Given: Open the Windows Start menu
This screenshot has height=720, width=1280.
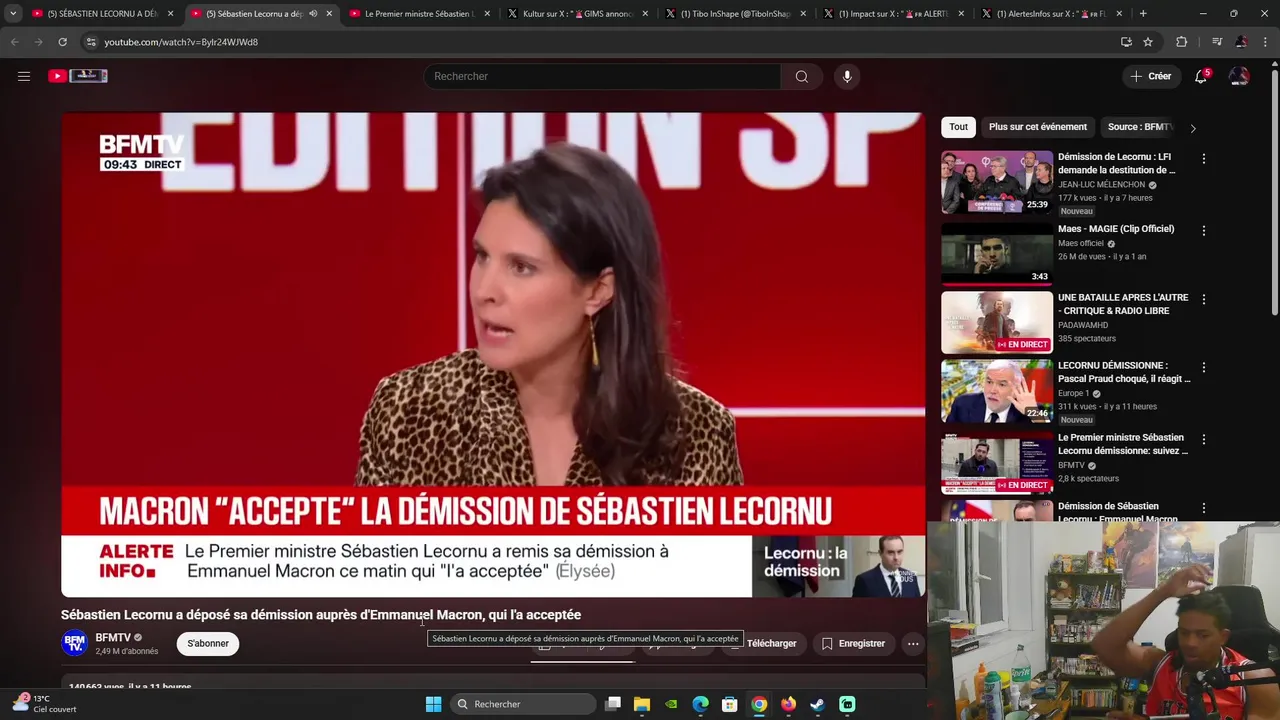Looking at the screenshot, I should [x=433, y=704].
